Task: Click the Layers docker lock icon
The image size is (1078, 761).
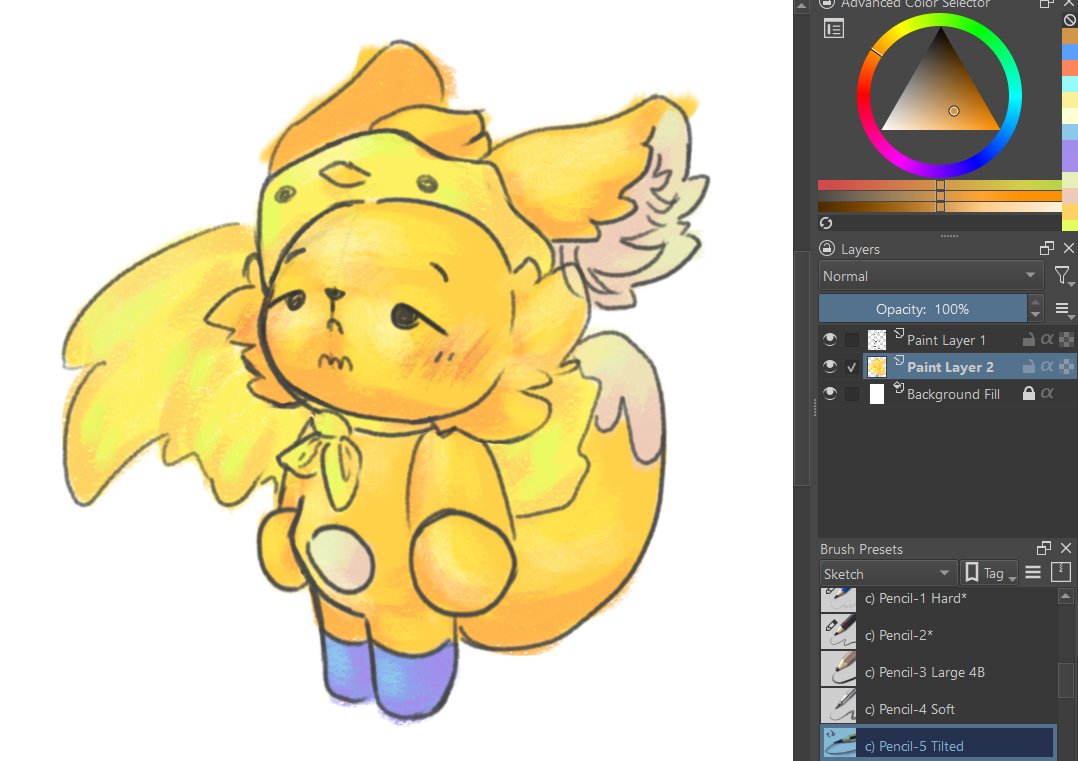Action: pos(827,248)
